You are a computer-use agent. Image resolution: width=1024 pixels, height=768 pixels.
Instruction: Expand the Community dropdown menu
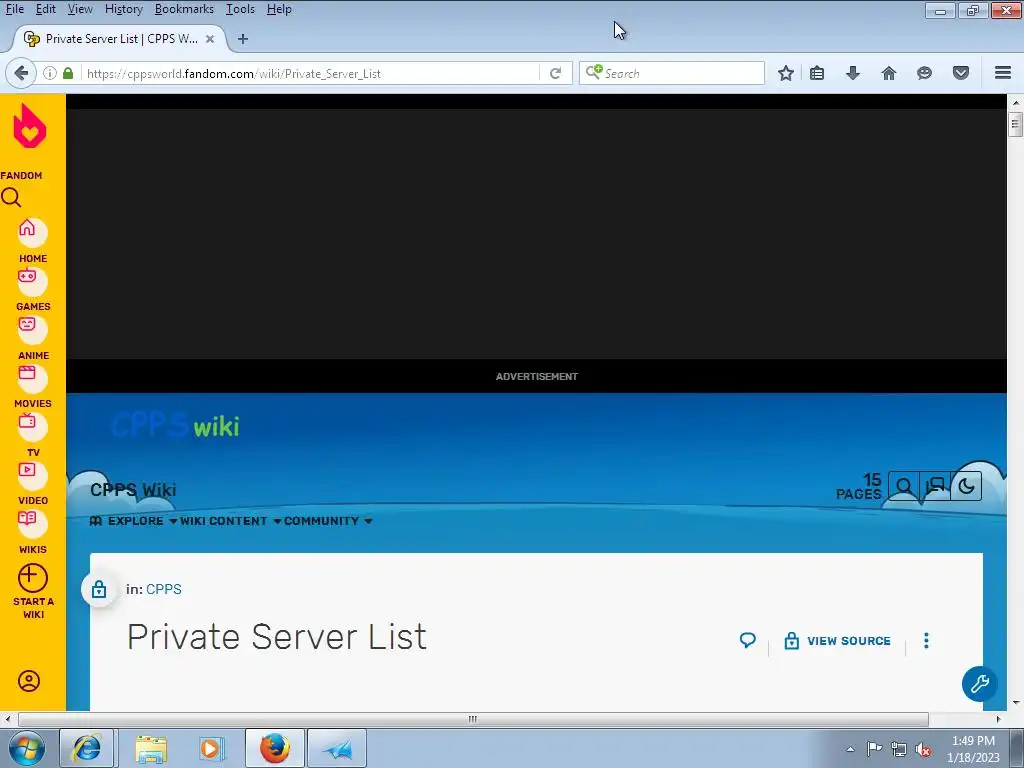(x=328, y=520)
